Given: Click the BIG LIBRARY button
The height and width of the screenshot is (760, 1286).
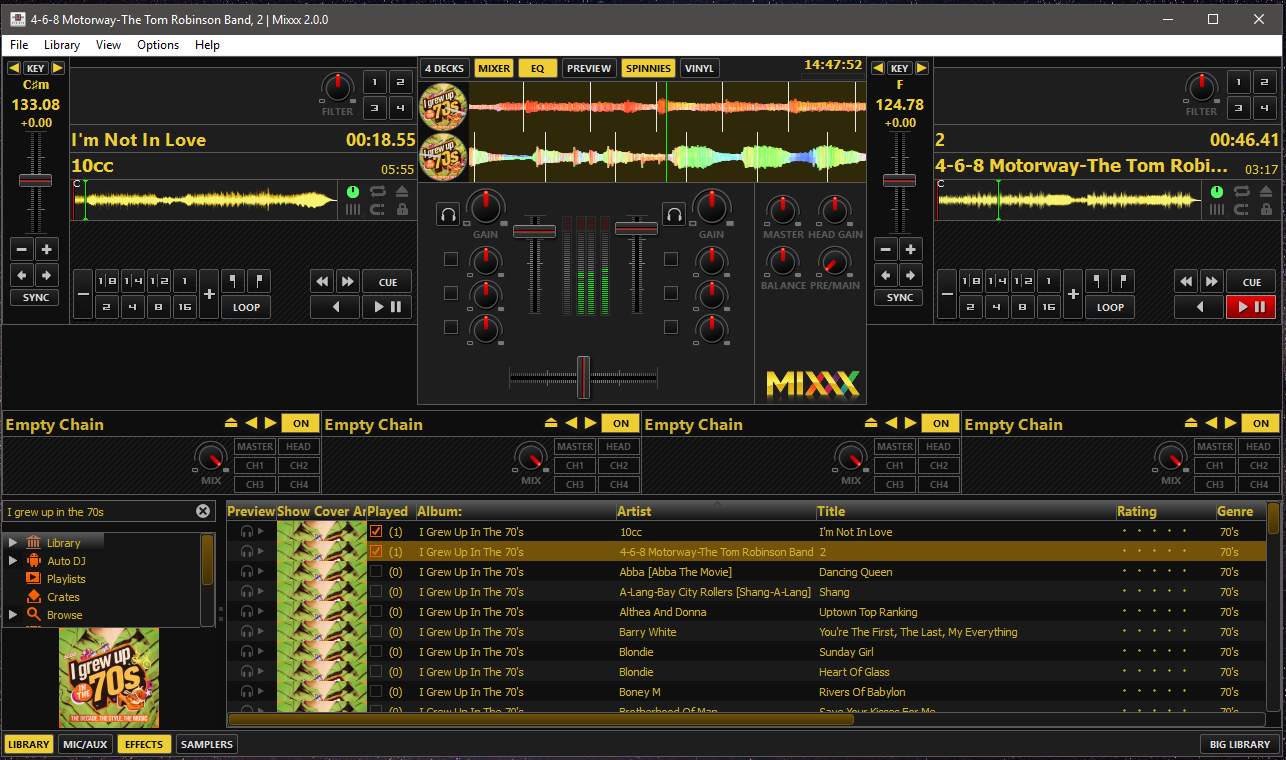Looking at the screenshot, I should (x=1238, y=744).
